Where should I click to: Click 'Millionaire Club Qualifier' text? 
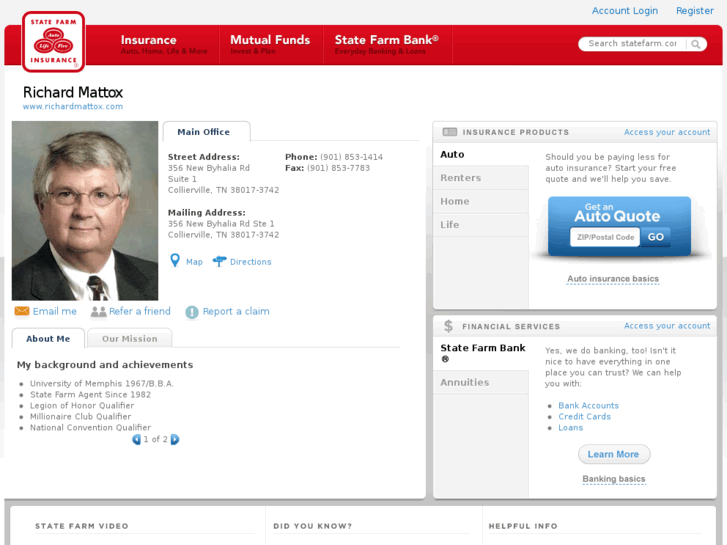[81, 417]
